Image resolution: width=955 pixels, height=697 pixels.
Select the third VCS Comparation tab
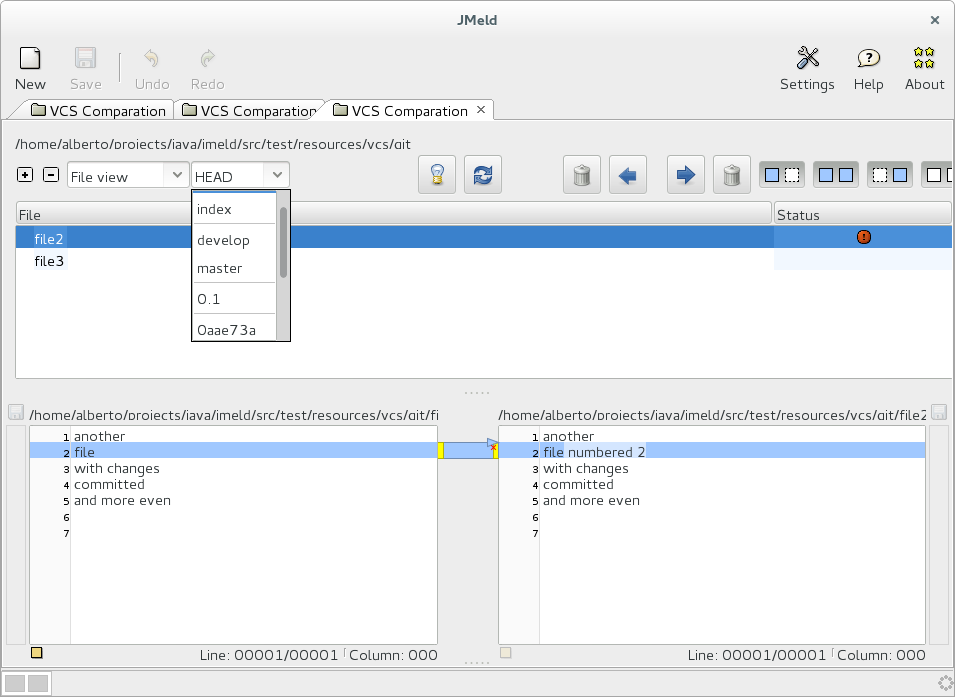coord(402,111)
